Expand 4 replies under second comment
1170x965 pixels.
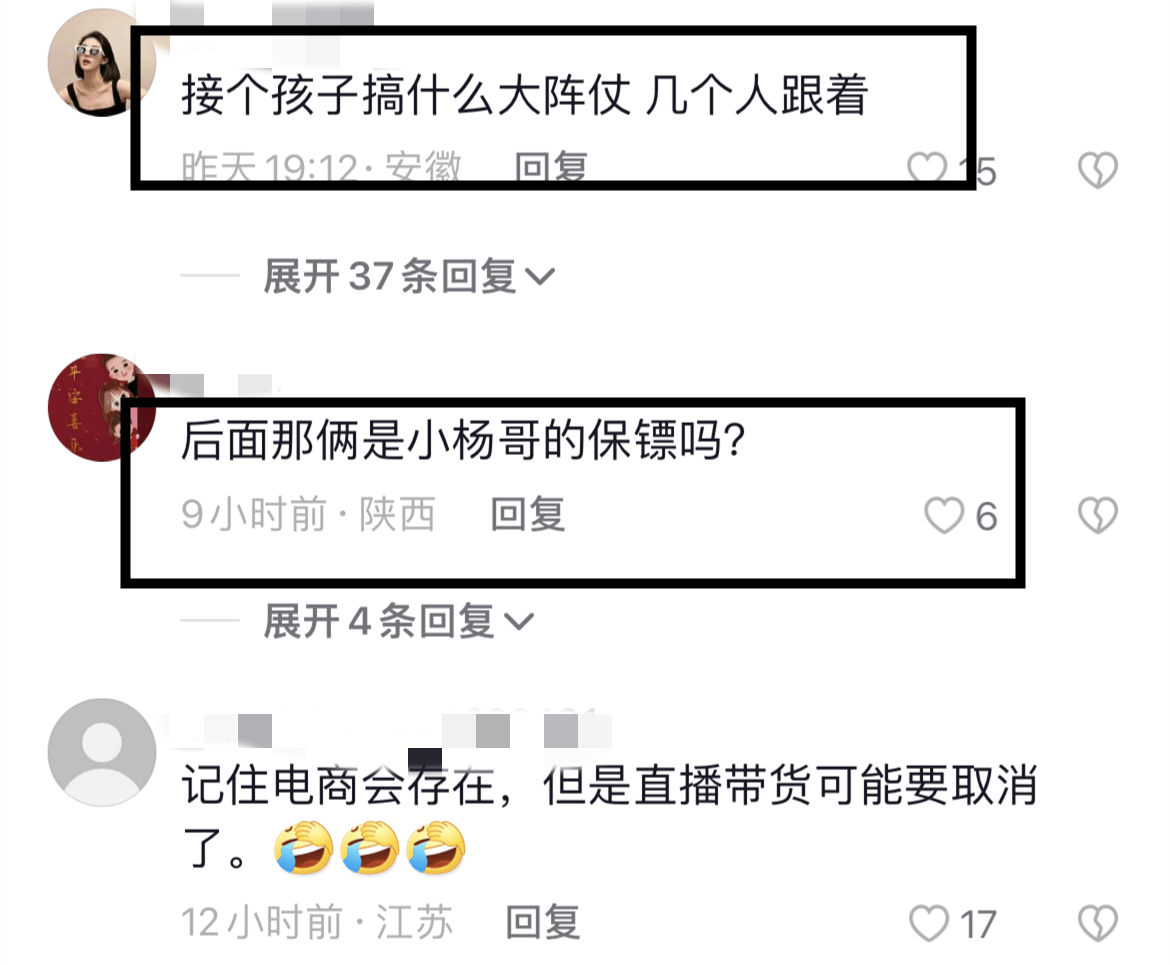(x=398, y=621)
